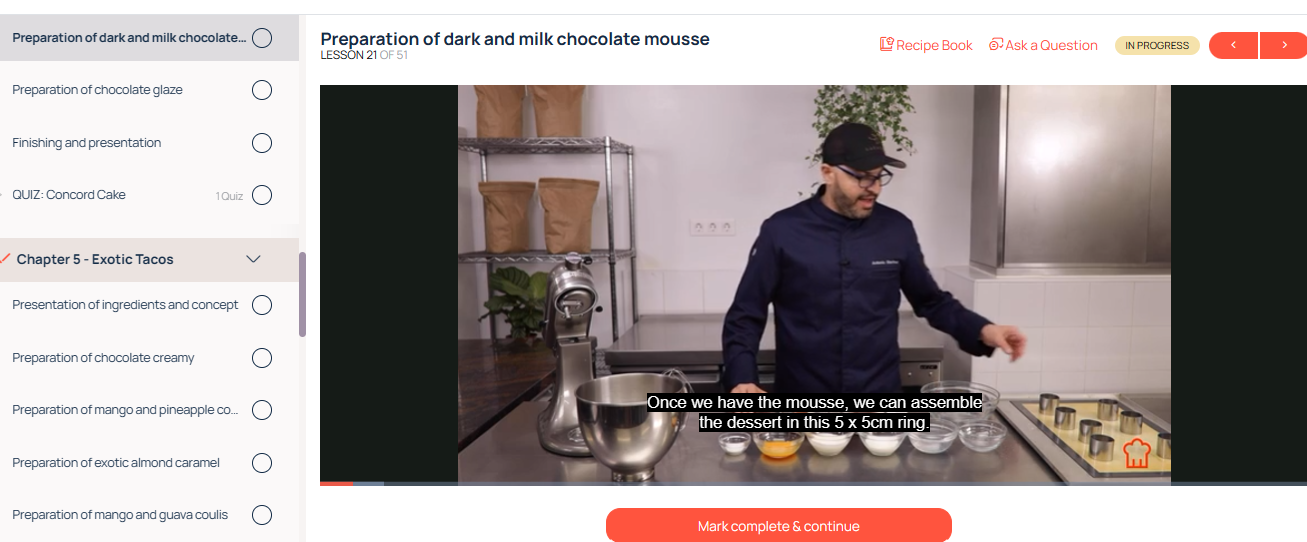The width and height of the screenshot is (1307, 542).
Task: Toggle completion circle for Finishing and presentation
Action: 262,143
